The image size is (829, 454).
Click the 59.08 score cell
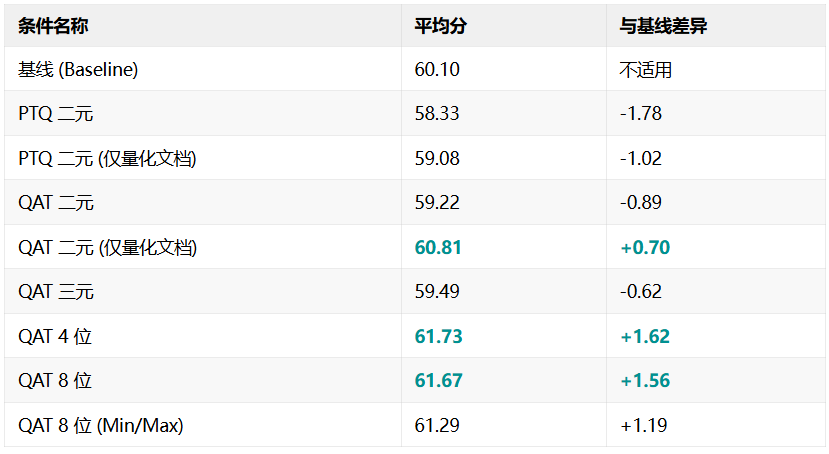[437, 159]
